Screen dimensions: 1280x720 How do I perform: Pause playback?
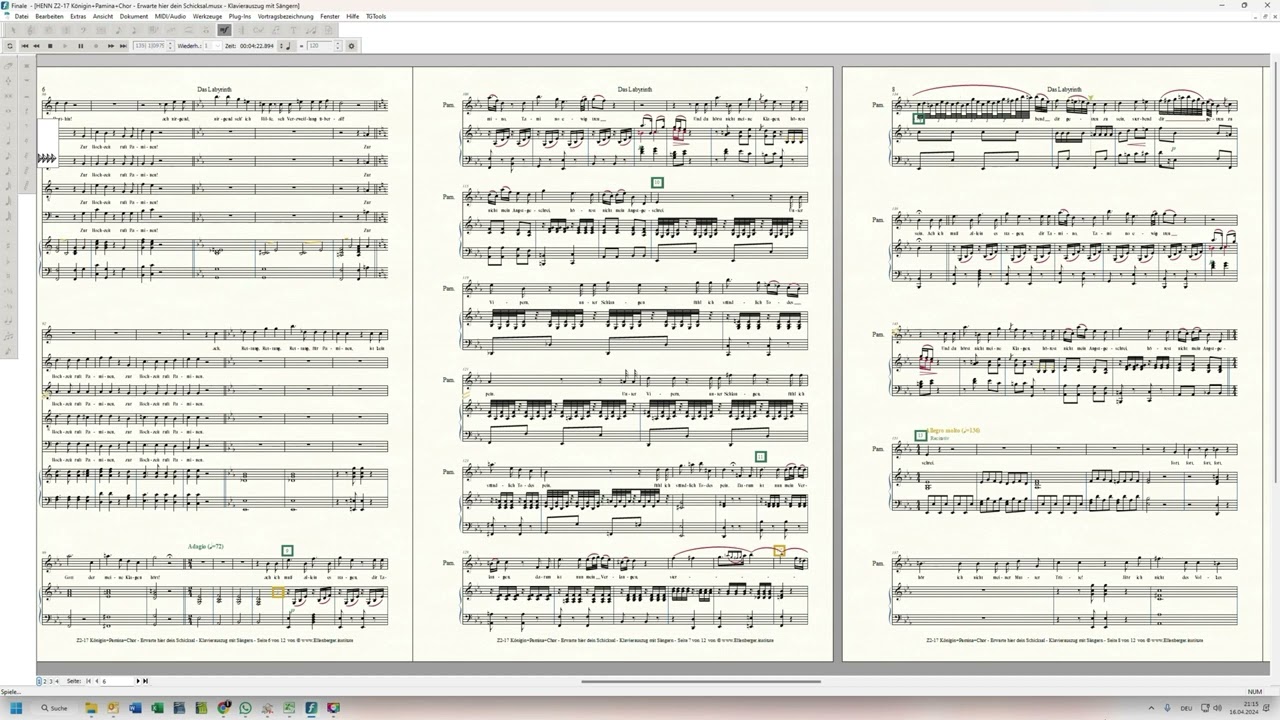click(x=81, y=46)
